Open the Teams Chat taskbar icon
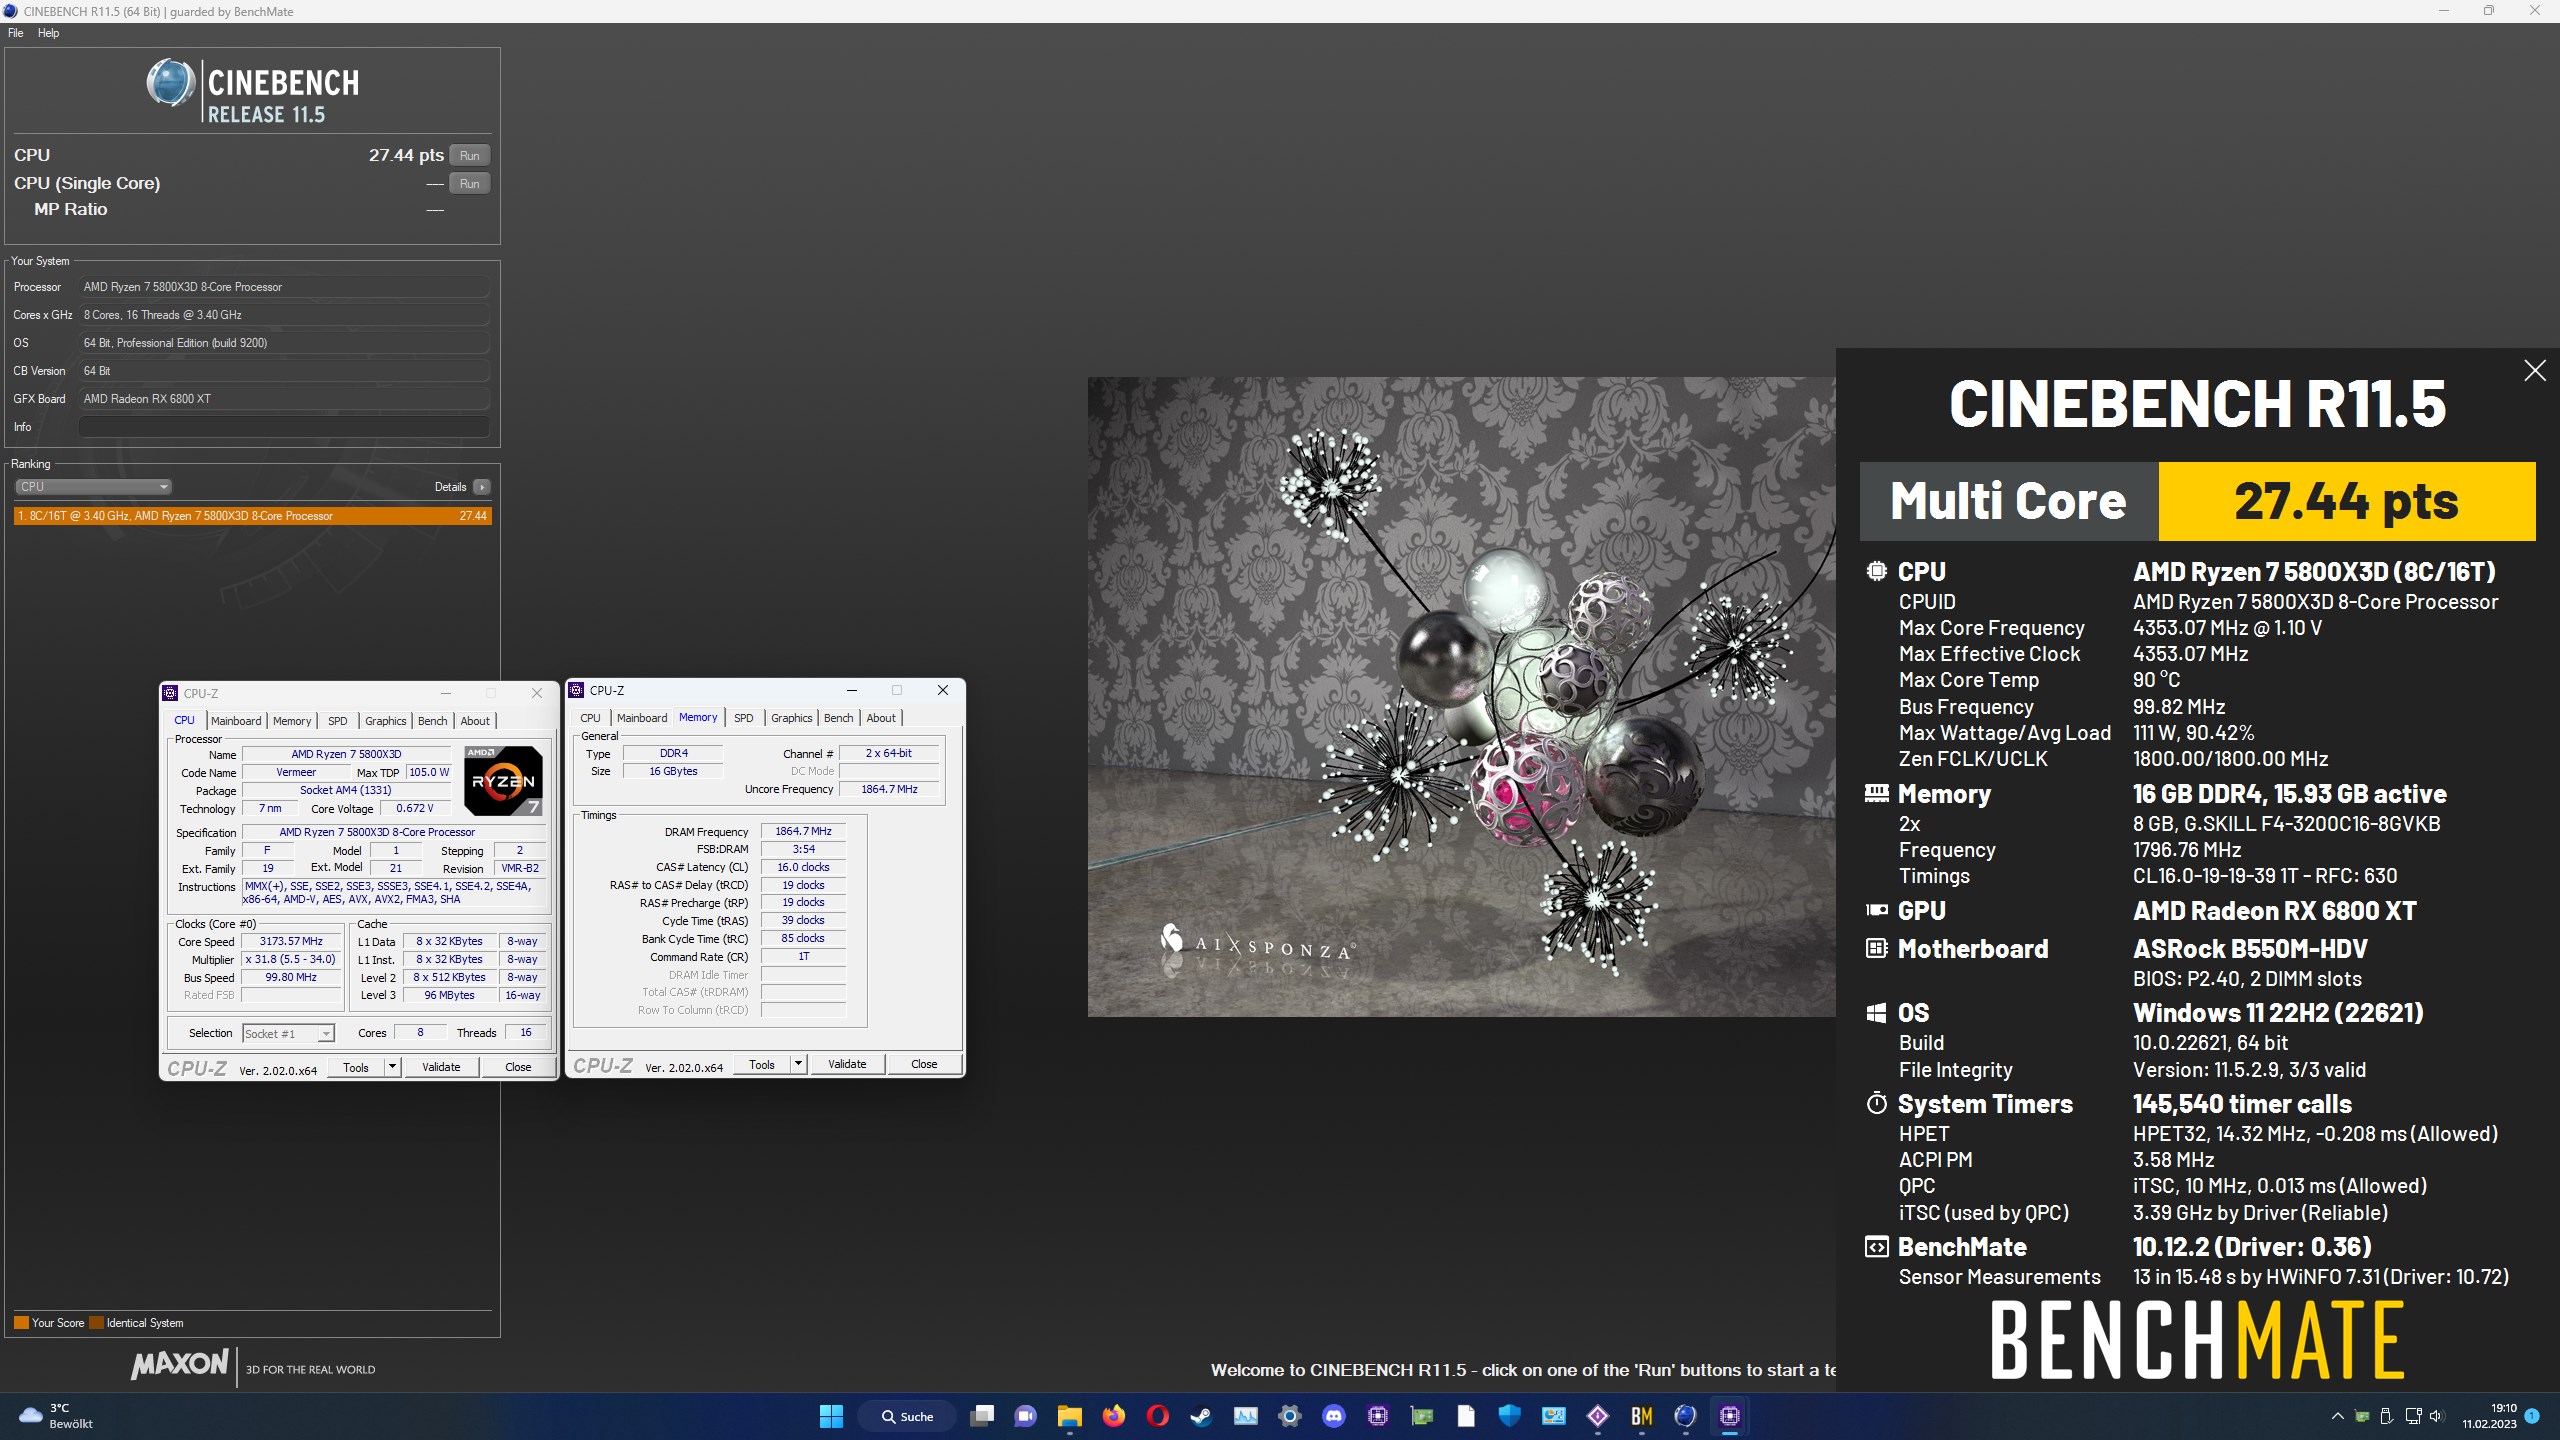The width and height of the screenshot is (2560, 1440). [1026, 1416]
